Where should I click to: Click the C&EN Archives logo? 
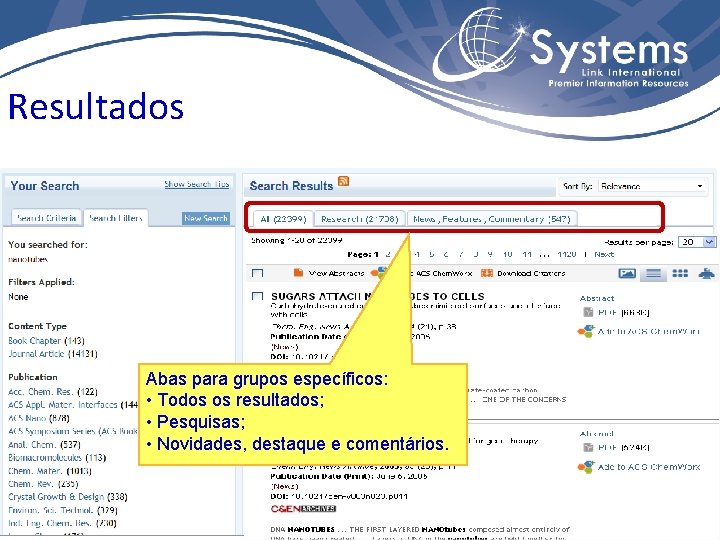tap(304, 508)
